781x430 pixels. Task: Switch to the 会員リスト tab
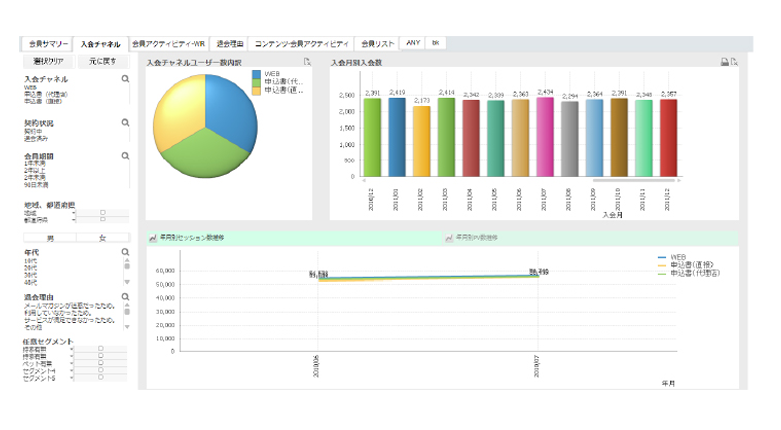pyautogui.click(x=378, y=44)
